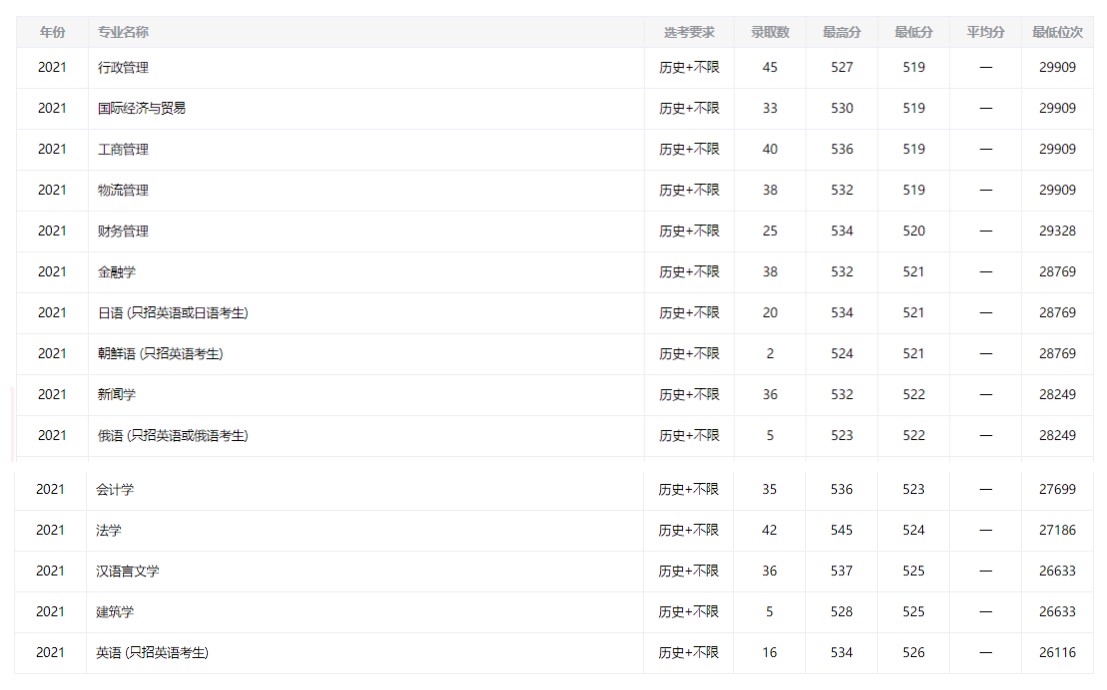The width and height of the screenshot is (1107, 690).
Task: Open the 新闻学 major entry
Action: pyautogui.click(x=116, y=395)
